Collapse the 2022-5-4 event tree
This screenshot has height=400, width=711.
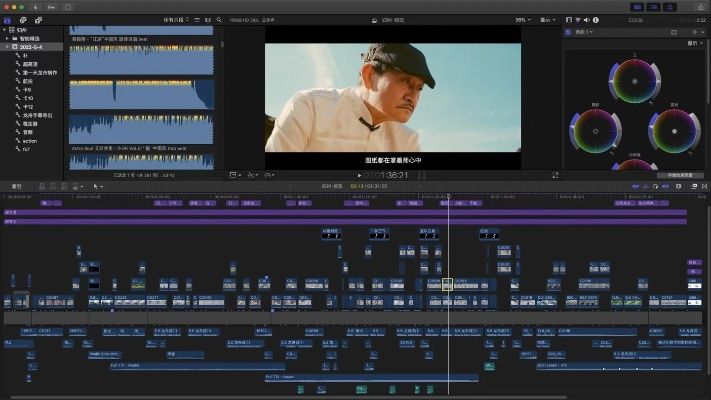[x=6, y=46]
